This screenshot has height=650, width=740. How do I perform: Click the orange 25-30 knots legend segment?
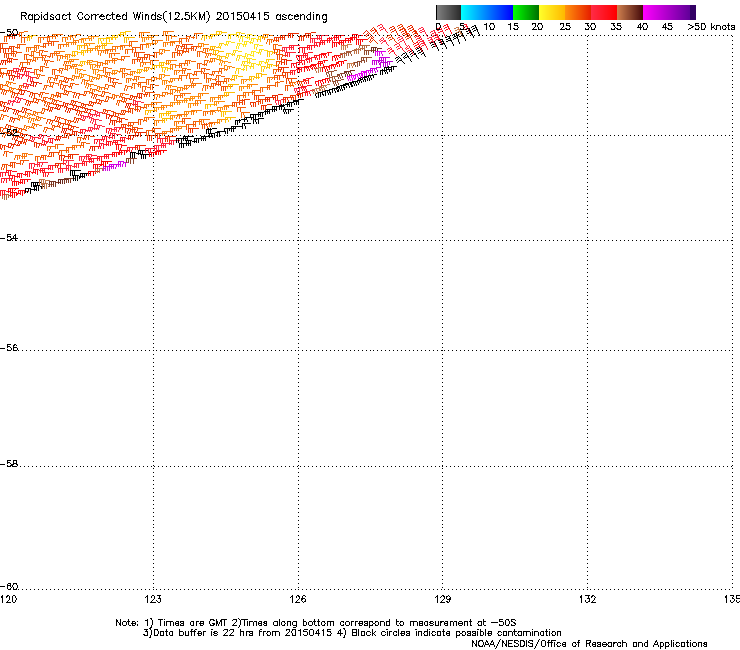(578, 12)
